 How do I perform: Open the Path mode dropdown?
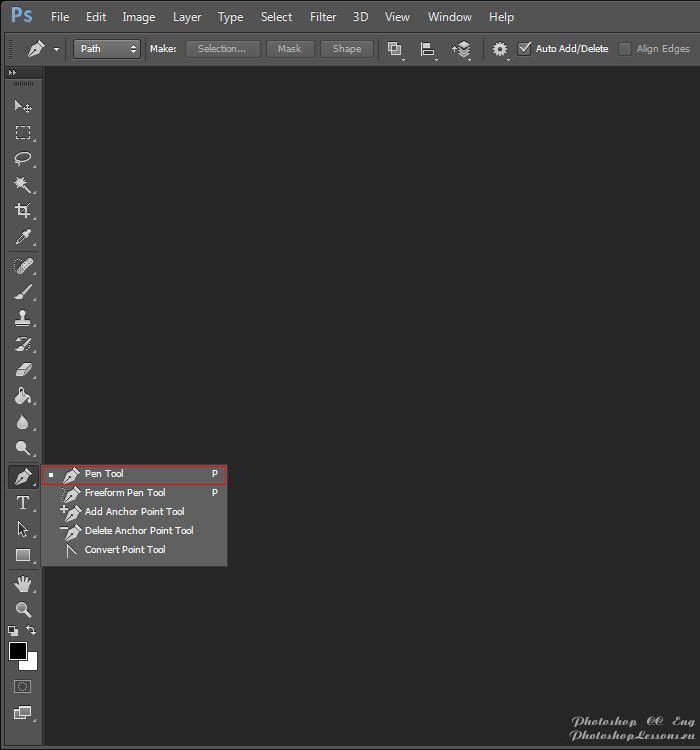(x=106, y=48)
